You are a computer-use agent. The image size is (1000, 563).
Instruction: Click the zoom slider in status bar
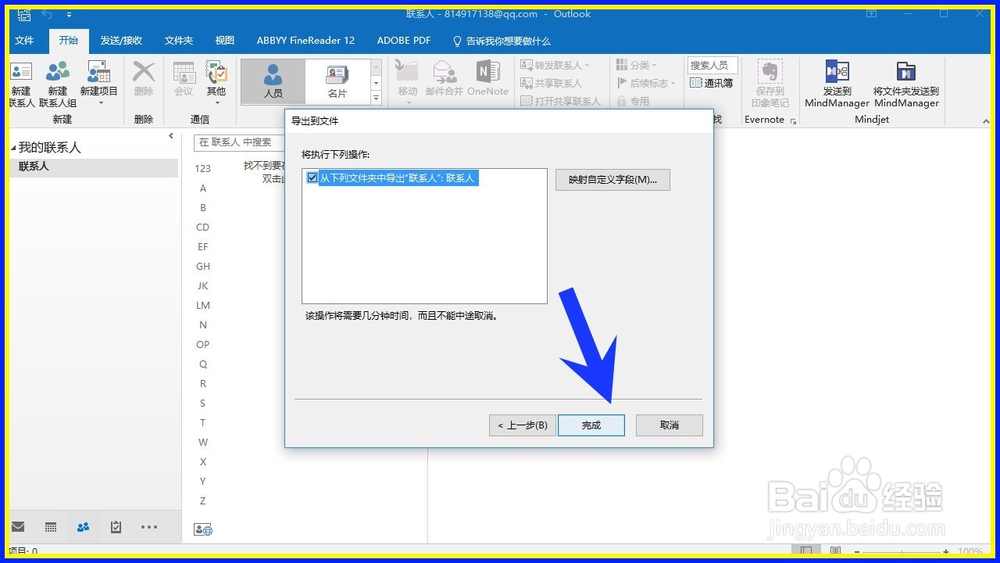coord(902,552)
